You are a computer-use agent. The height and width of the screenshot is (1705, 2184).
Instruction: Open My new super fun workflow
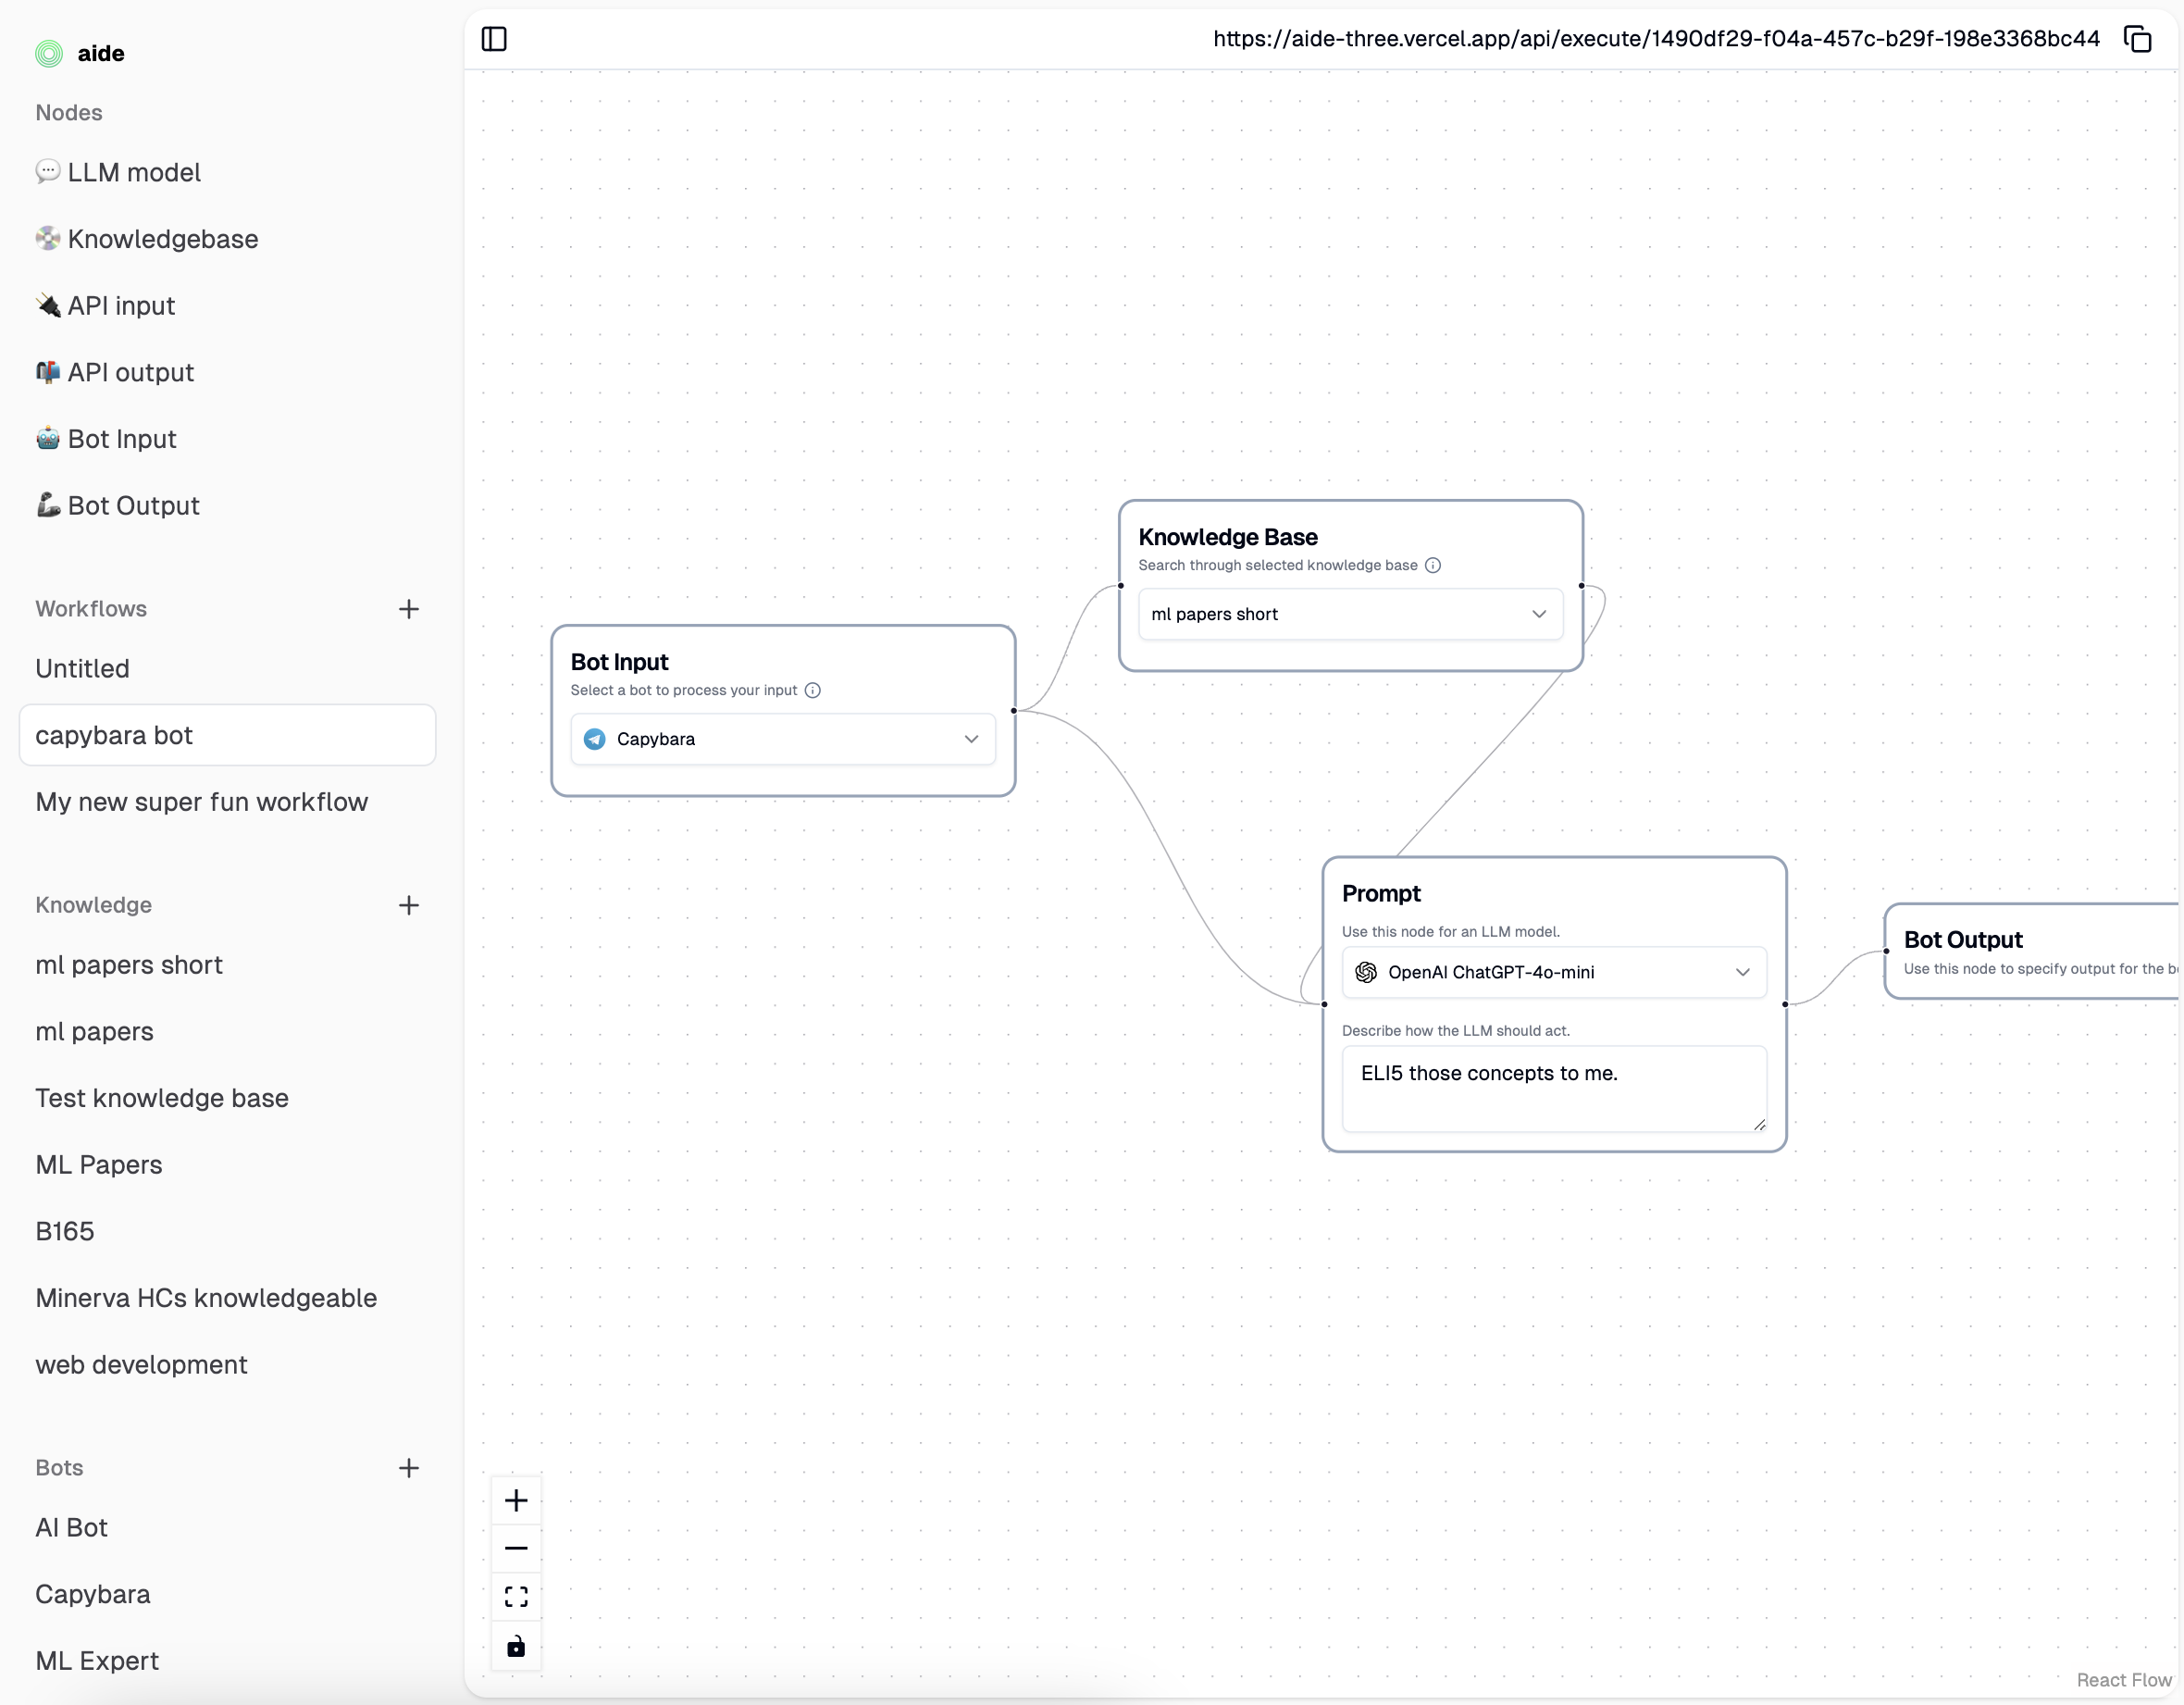click(x=201, y=802)
